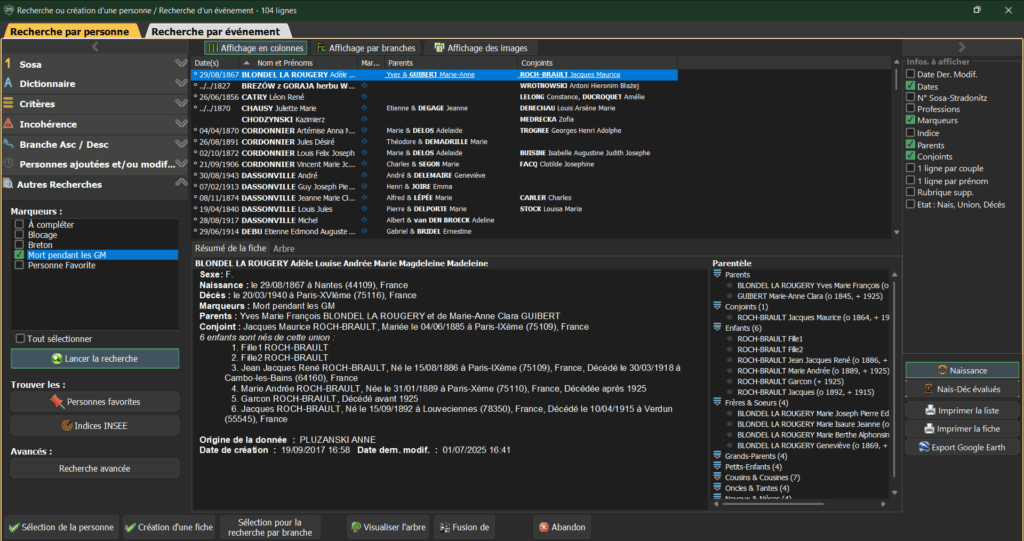The width and height of the screenshot is (1024, 541).
Task: Click the Naissance button icon
Action: (942, 370)
